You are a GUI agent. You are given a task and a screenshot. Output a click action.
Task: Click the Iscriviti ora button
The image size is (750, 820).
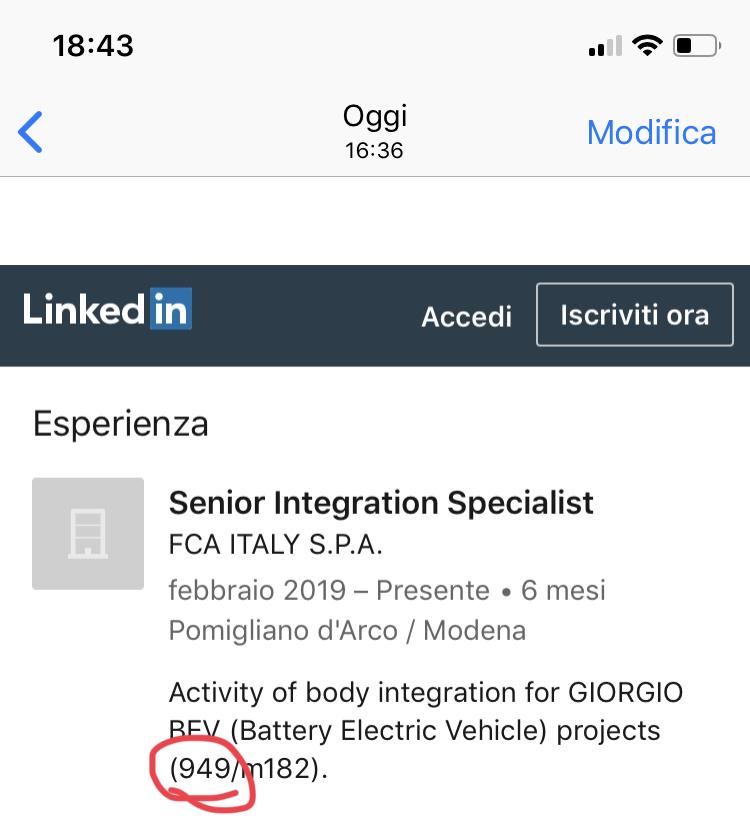click(x=634, y=315)
